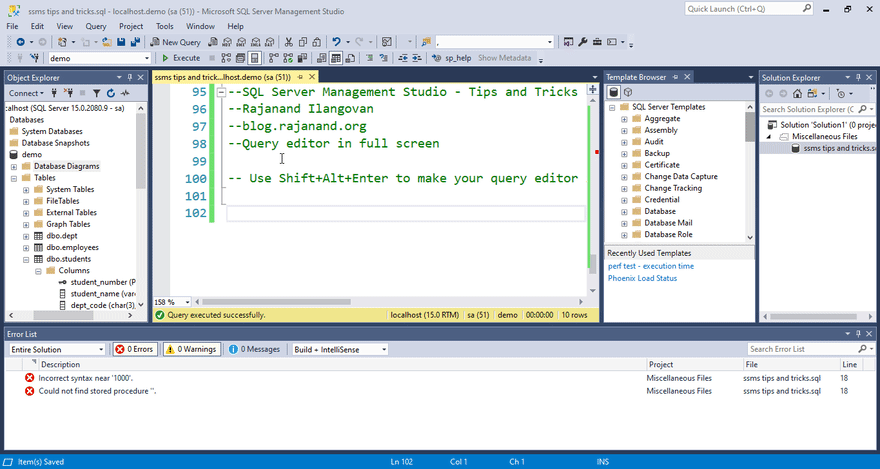Open the Window menu
Viewport: 880px width, 469px height.
[x=200, y=26]
